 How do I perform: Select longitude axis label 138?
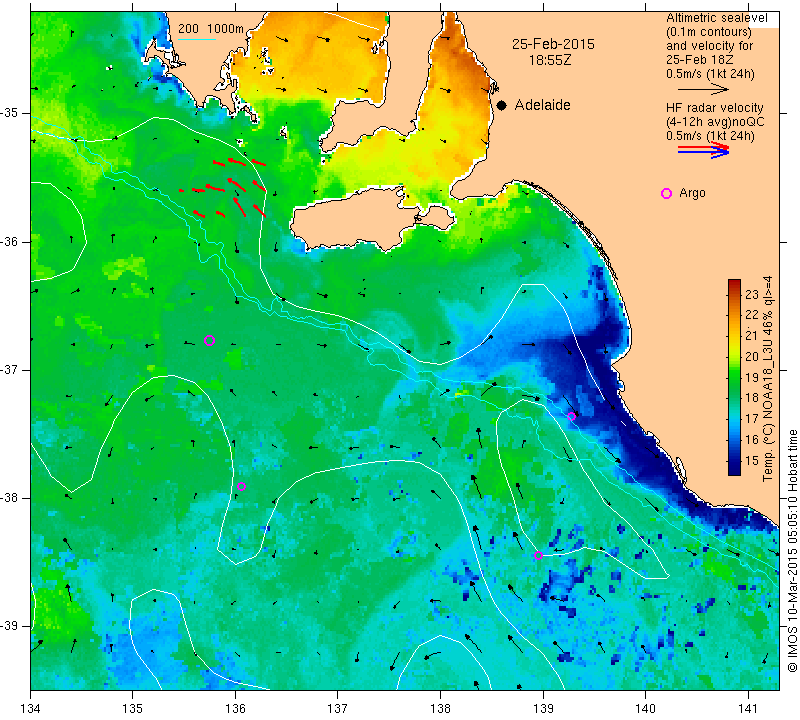coord(440,709)
